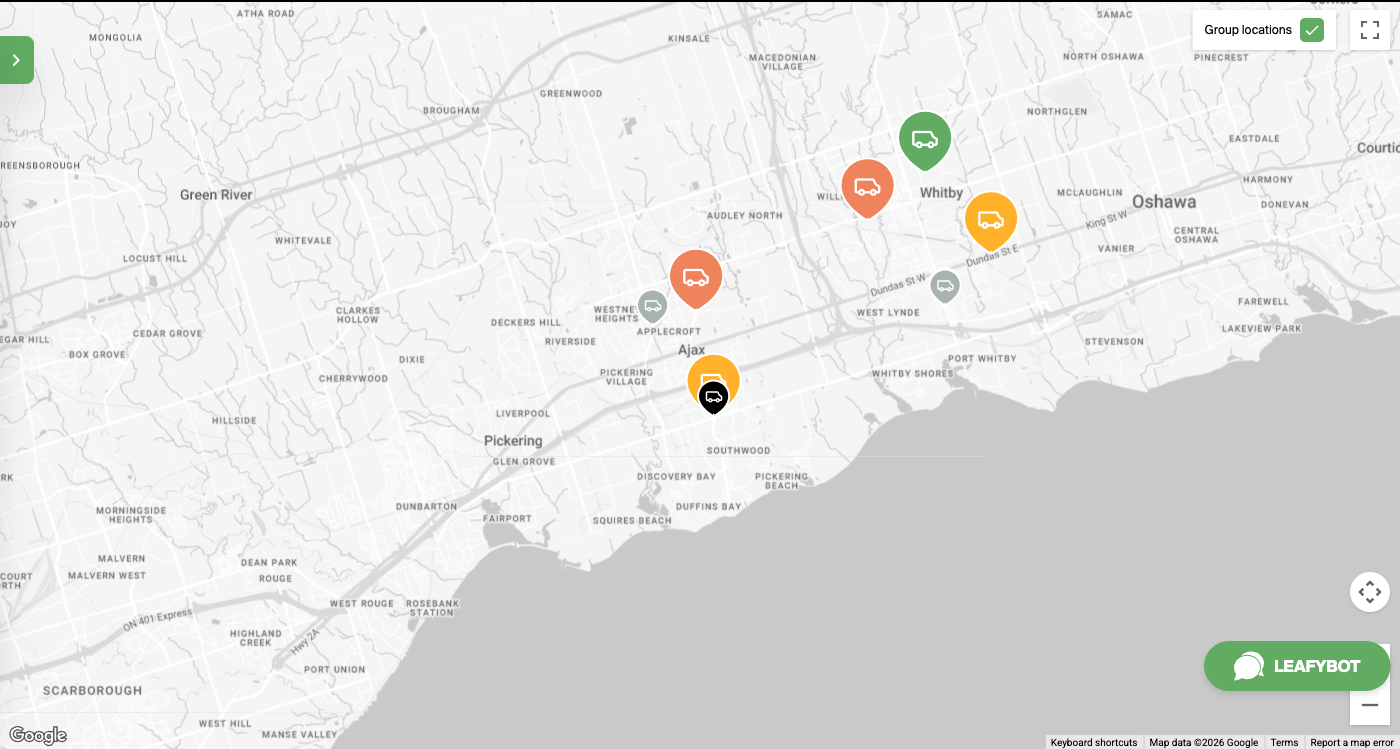Click the pan map control
Screen dimensions: 1400x749
point(1369,592)
